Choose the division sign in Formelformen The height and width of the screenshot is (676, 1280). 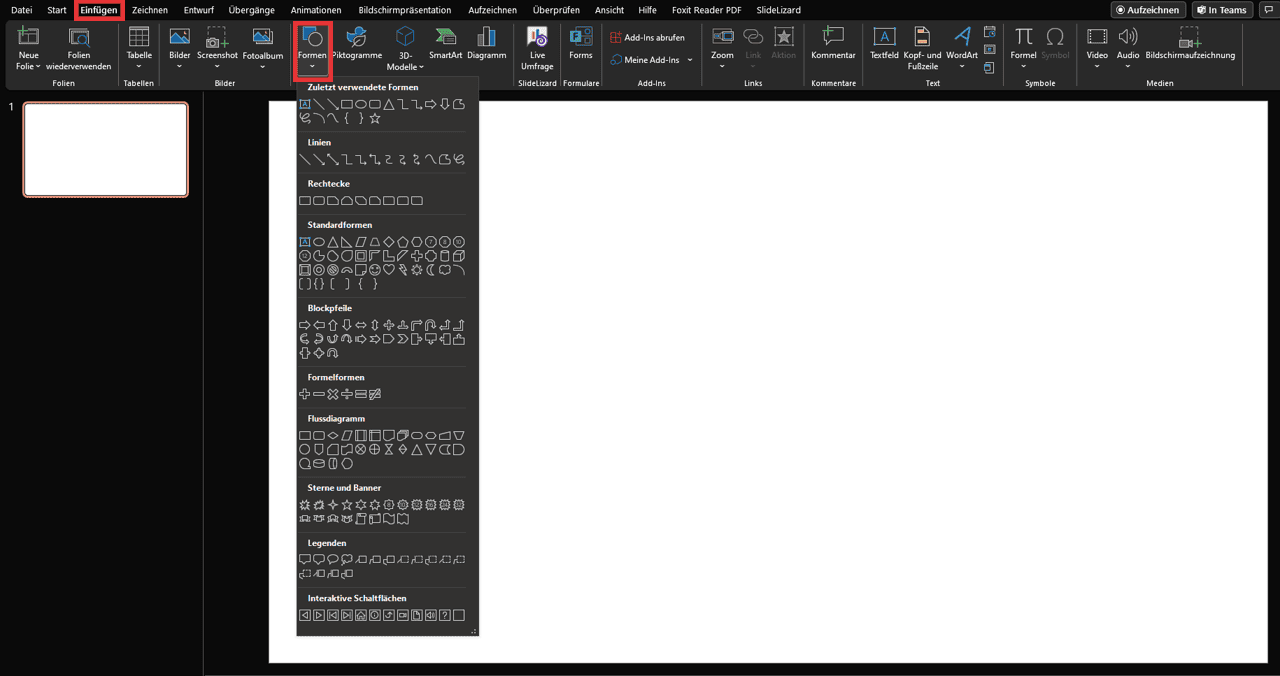point(347,394)
